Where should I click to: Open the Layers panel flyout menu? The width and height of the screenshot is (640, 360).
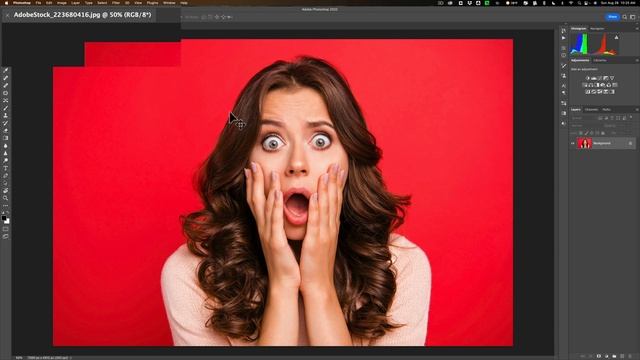pos(637,109)
